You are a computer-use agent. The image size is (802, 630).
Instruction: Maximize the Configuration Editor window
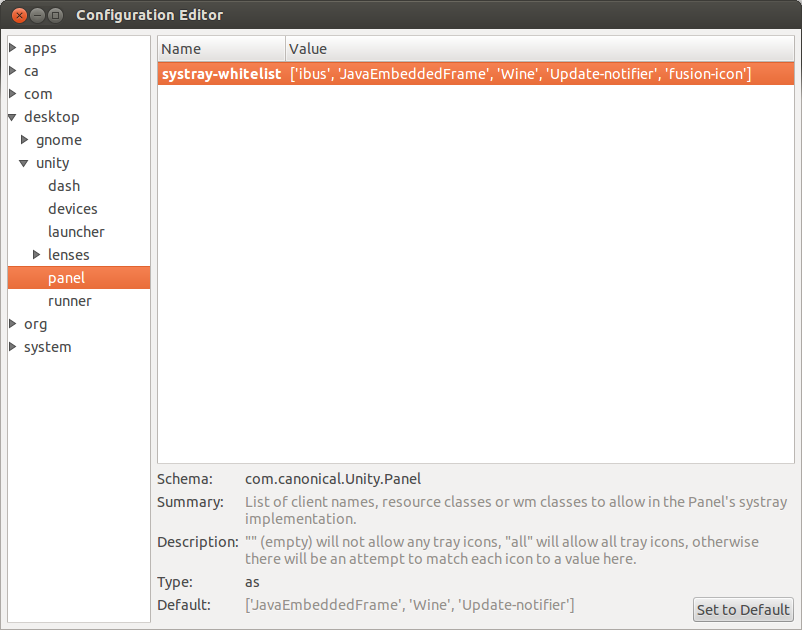[x=55, y=15]
